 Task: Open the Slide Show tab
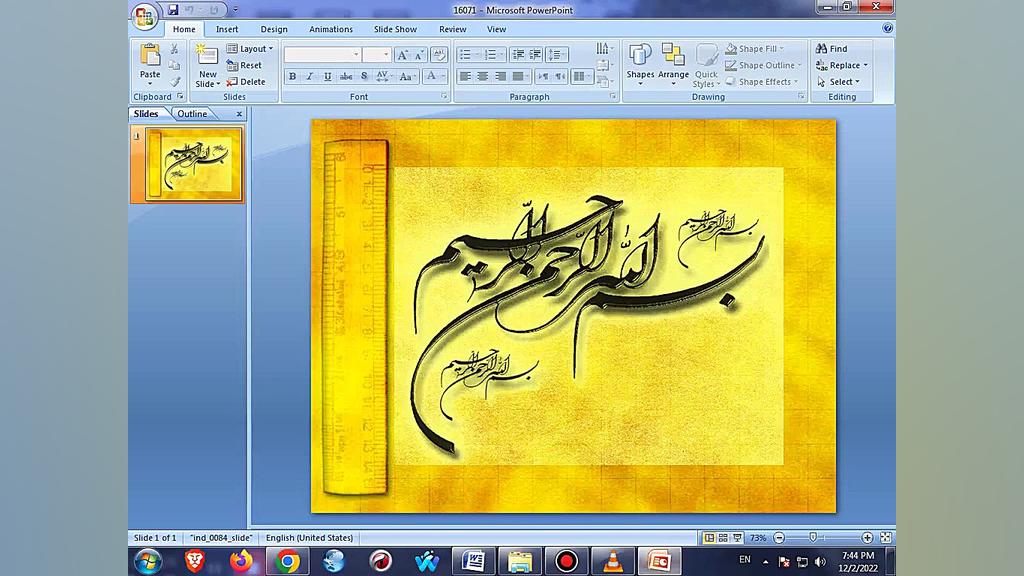395,29
